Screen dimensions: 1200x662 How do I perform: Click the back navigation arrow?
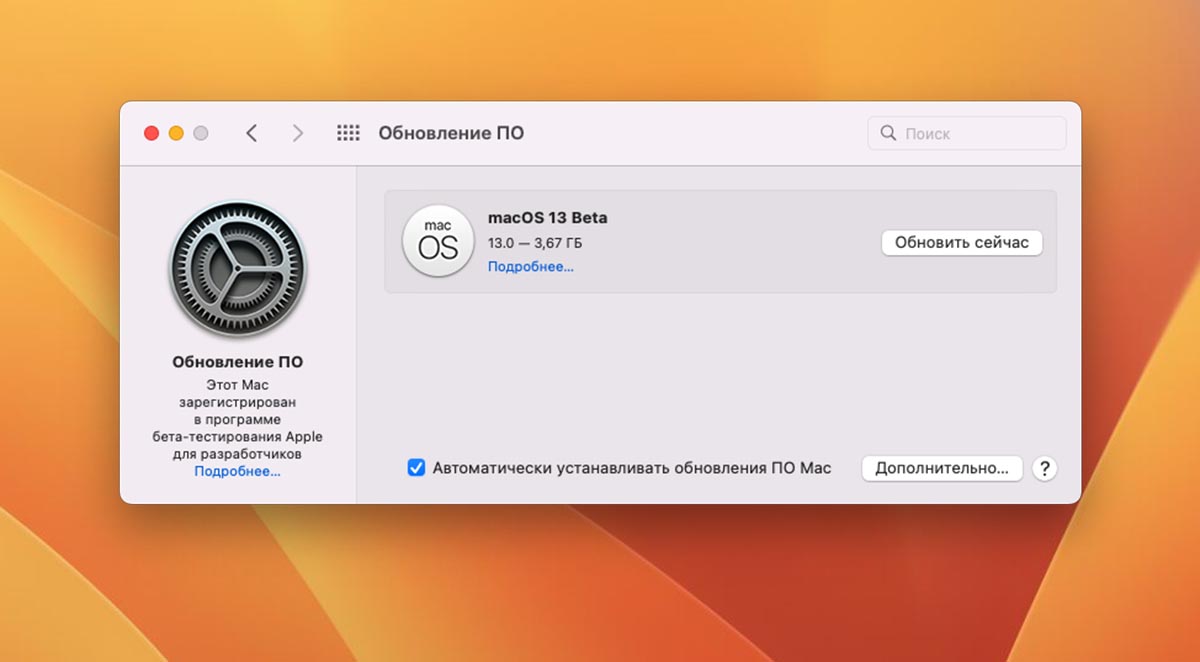pos(251,133)
